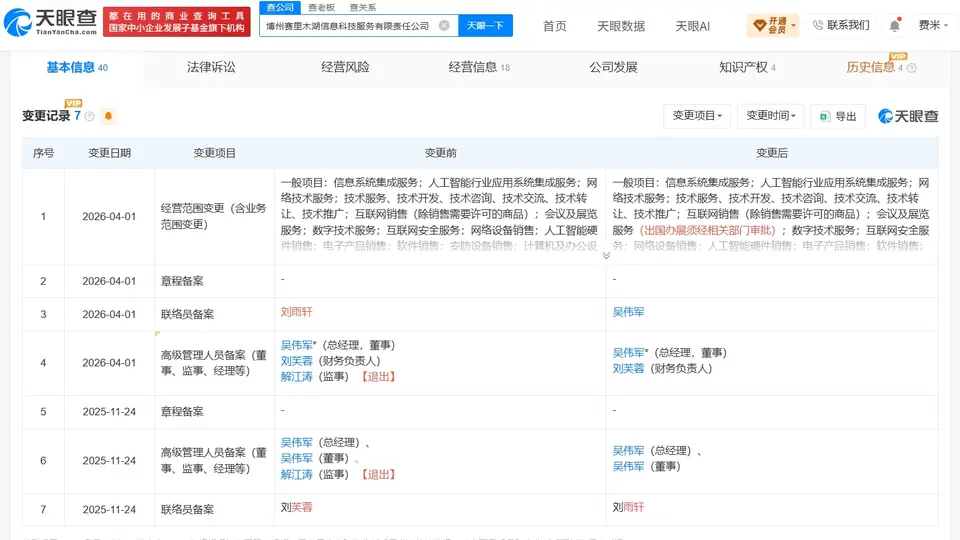Select the 查老板 search mode tab
The image size is (960, 540).
pos(321,7)
